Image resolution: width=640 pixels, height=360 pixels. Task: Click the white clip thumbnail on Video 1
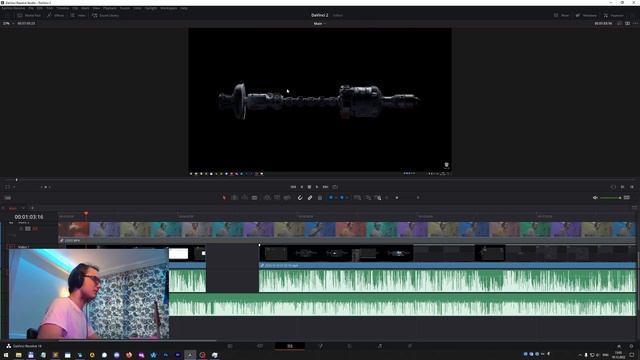pos(178,253)
